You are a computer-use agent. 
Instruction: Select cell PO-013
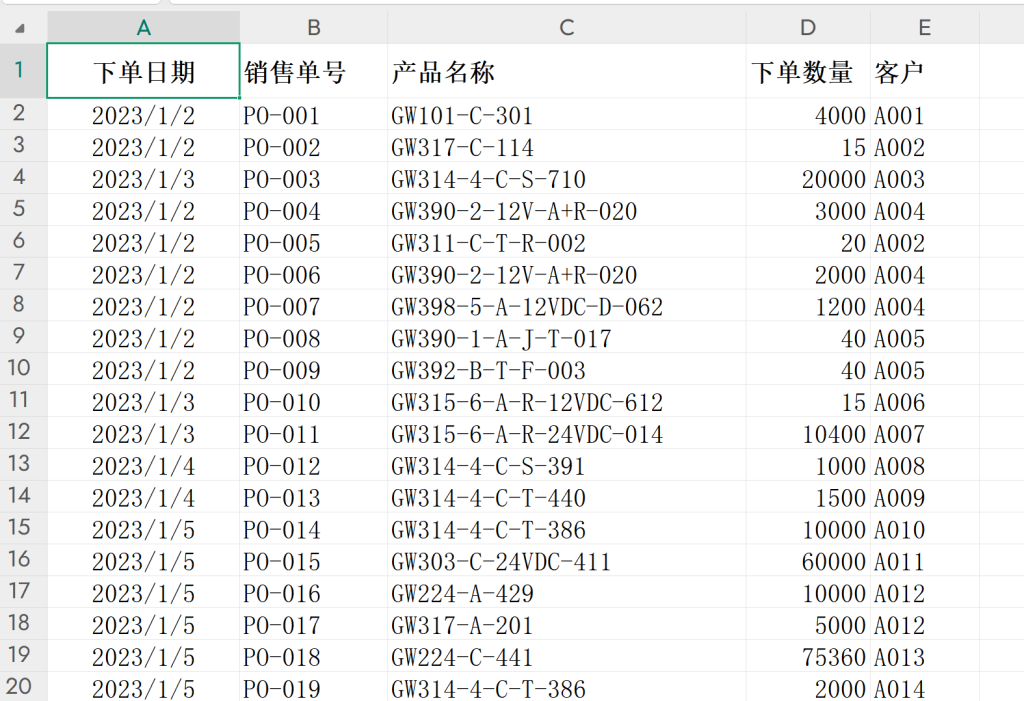click(x=313, y=497)
